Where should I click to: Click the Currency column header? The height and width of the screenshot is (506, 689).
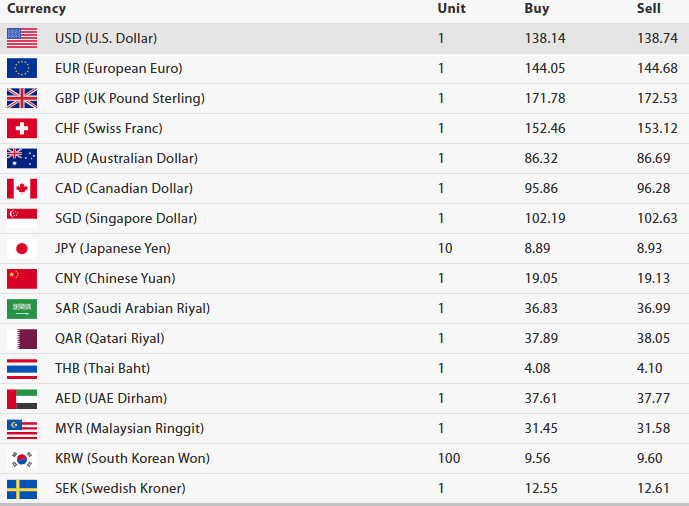click(36, 9)
